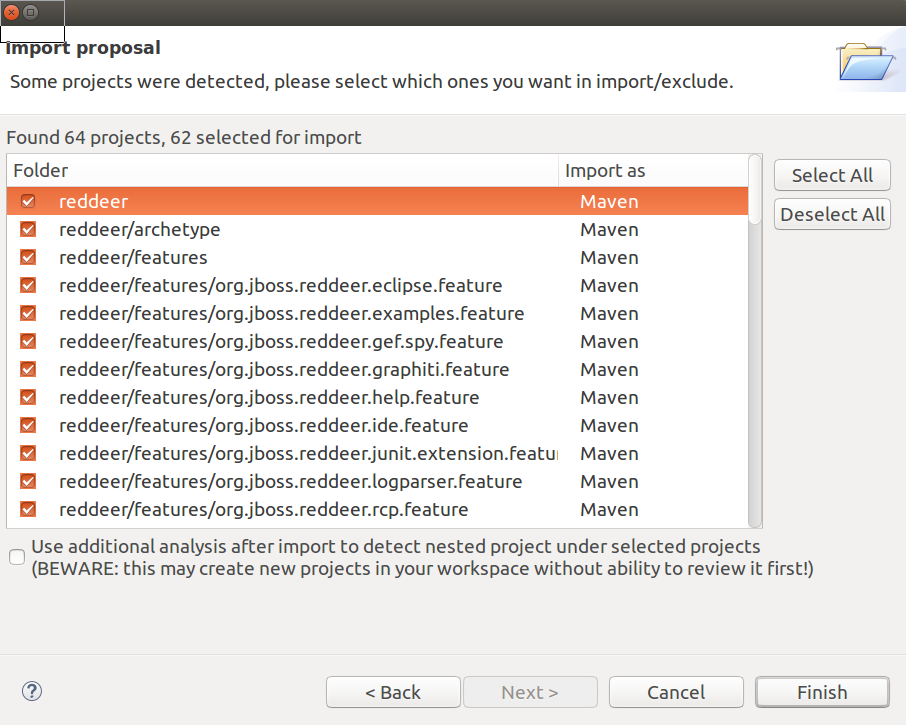
Task: Uncheck org.jboss.reddeer.eclipse.feature checkbox
Action: pyautogui.click(x=28, y=285)
